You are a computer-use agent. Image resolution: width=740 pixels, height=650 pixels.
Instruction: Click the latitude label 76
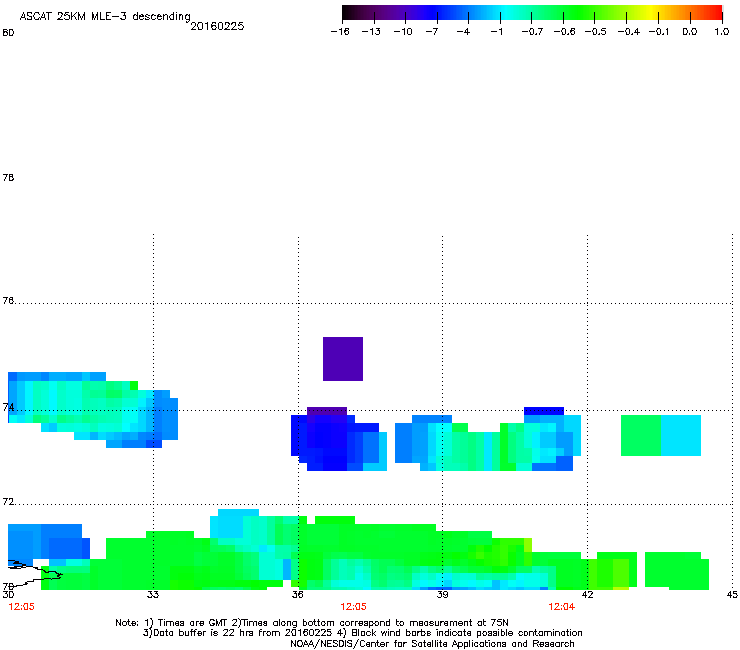pyautogui.click(x=8, y=300)
